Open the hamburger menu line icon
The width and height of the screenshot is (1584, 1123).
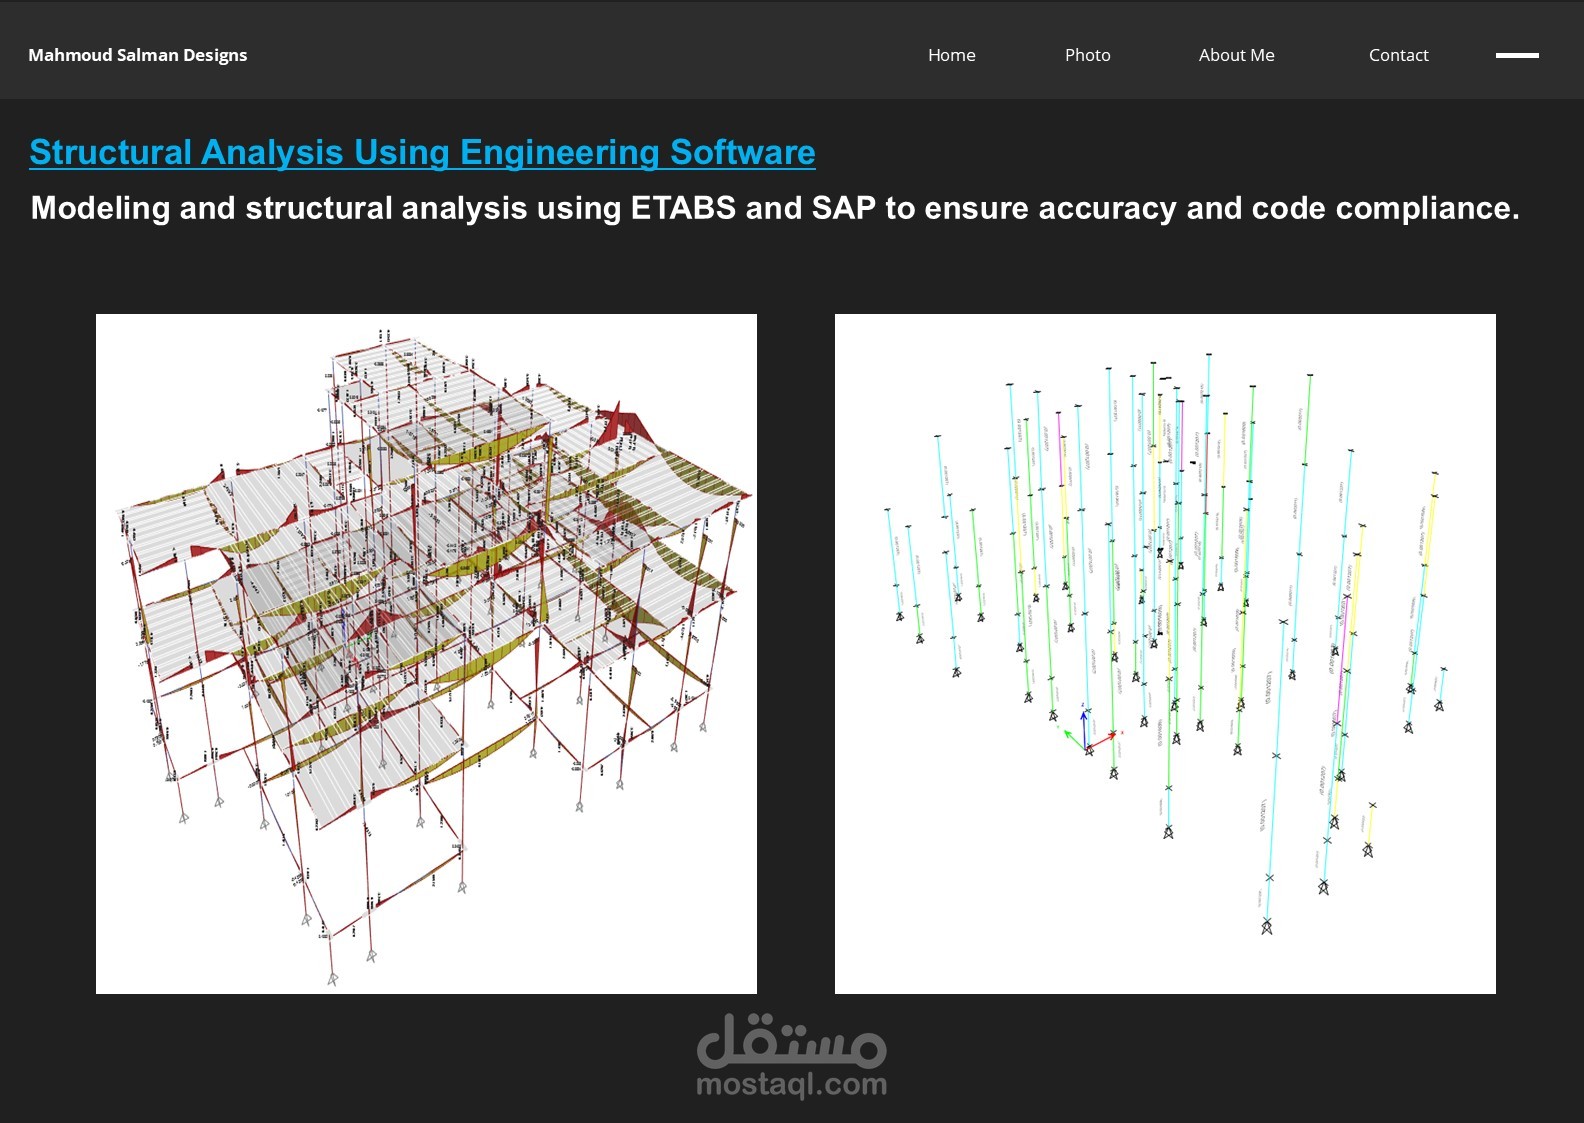(x=1517, y=56)
